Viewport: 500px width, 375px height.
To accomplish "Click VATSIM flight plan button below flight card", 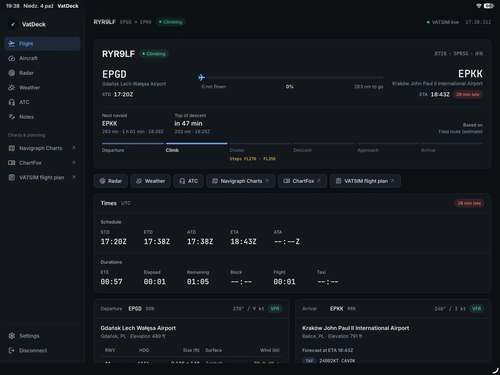I will coord(365,181).
